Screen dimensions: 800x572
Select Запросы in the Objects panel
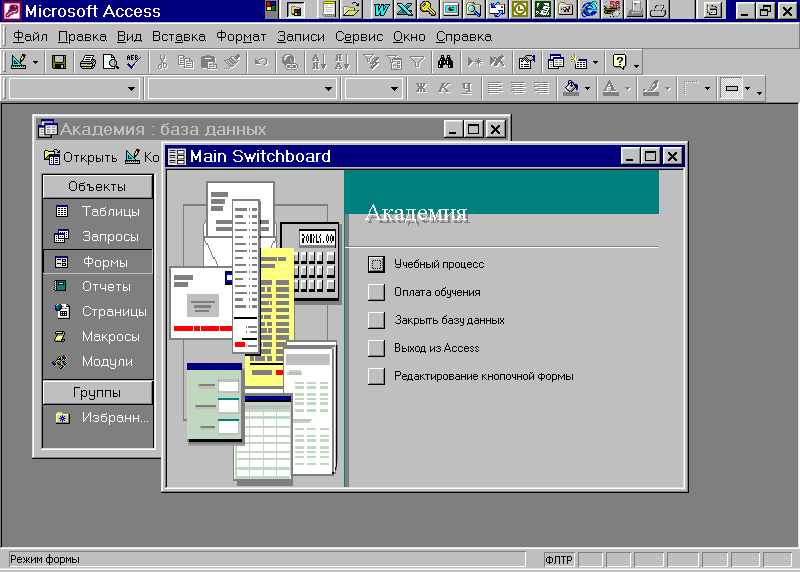[x=98, y=236]
